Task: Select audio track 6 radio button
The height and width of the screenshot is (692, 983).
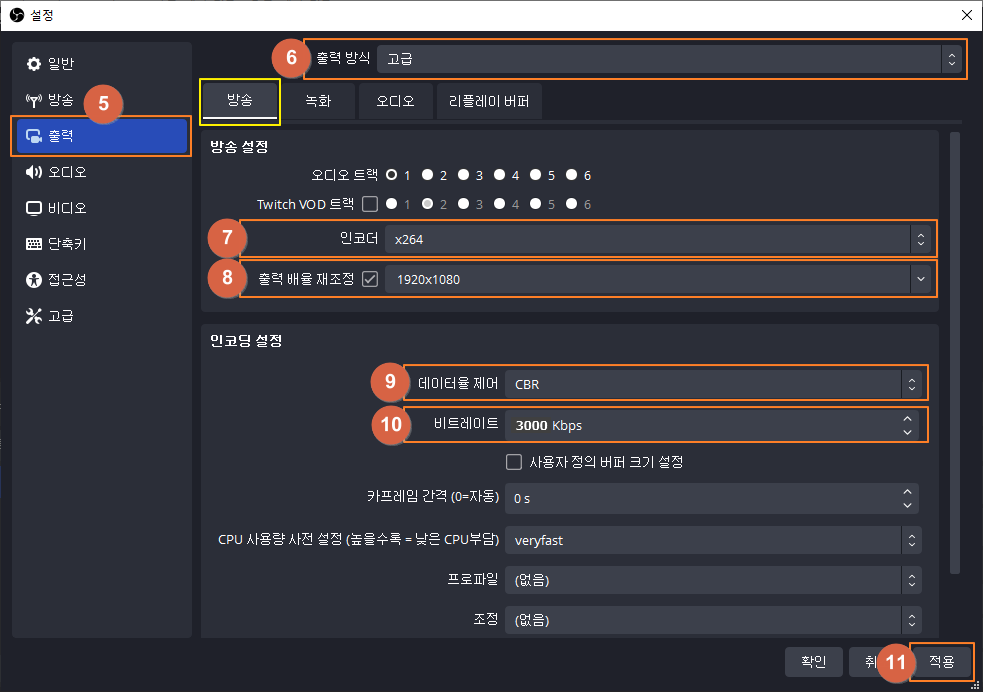Action: (x=572, y=175)
